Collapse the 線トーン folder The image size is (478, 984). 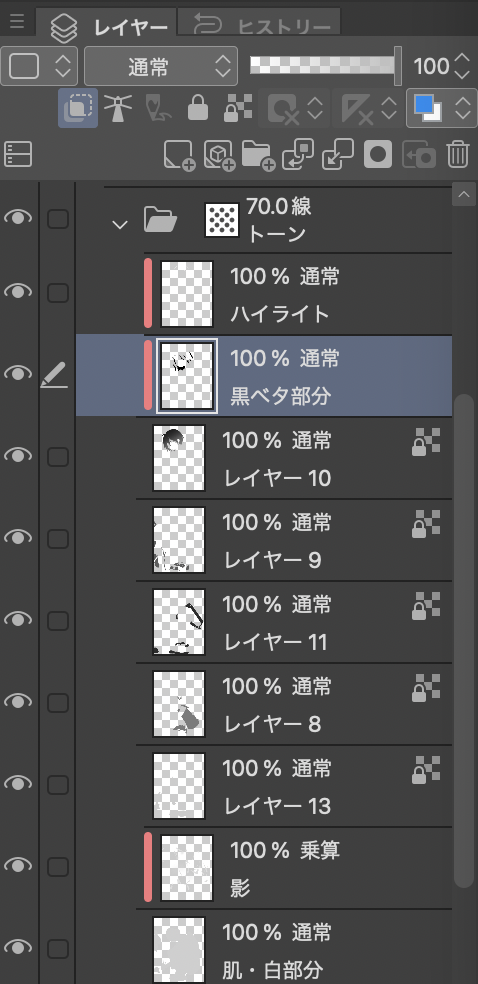pos(119,225)
